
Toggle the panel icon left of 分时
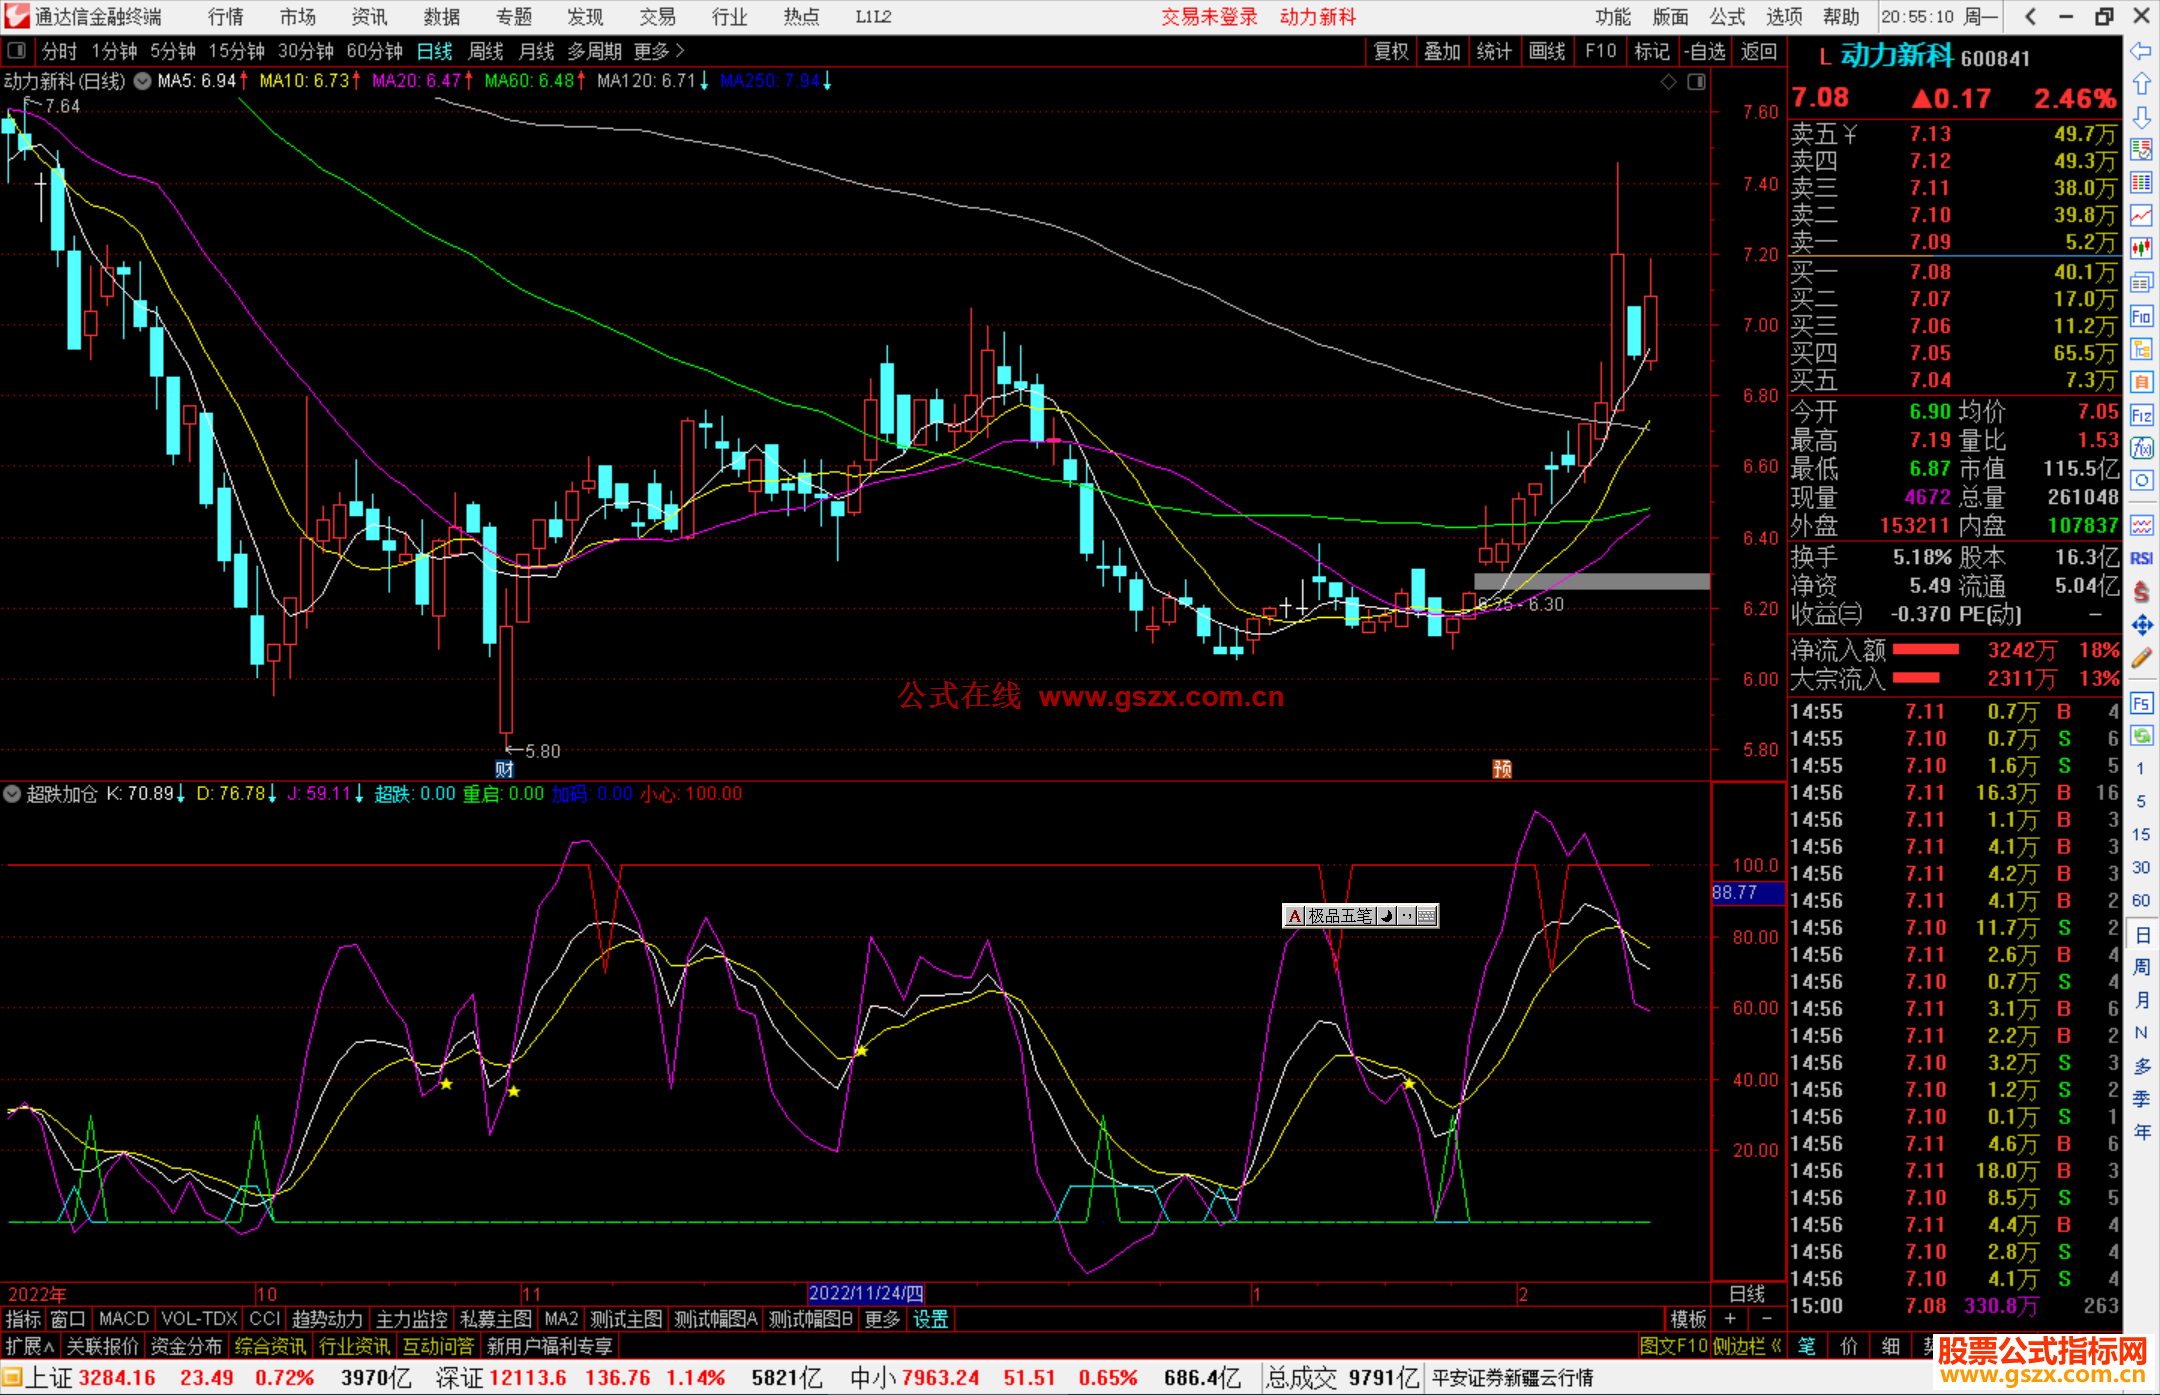pyautogui.click(x=17, y=50)
